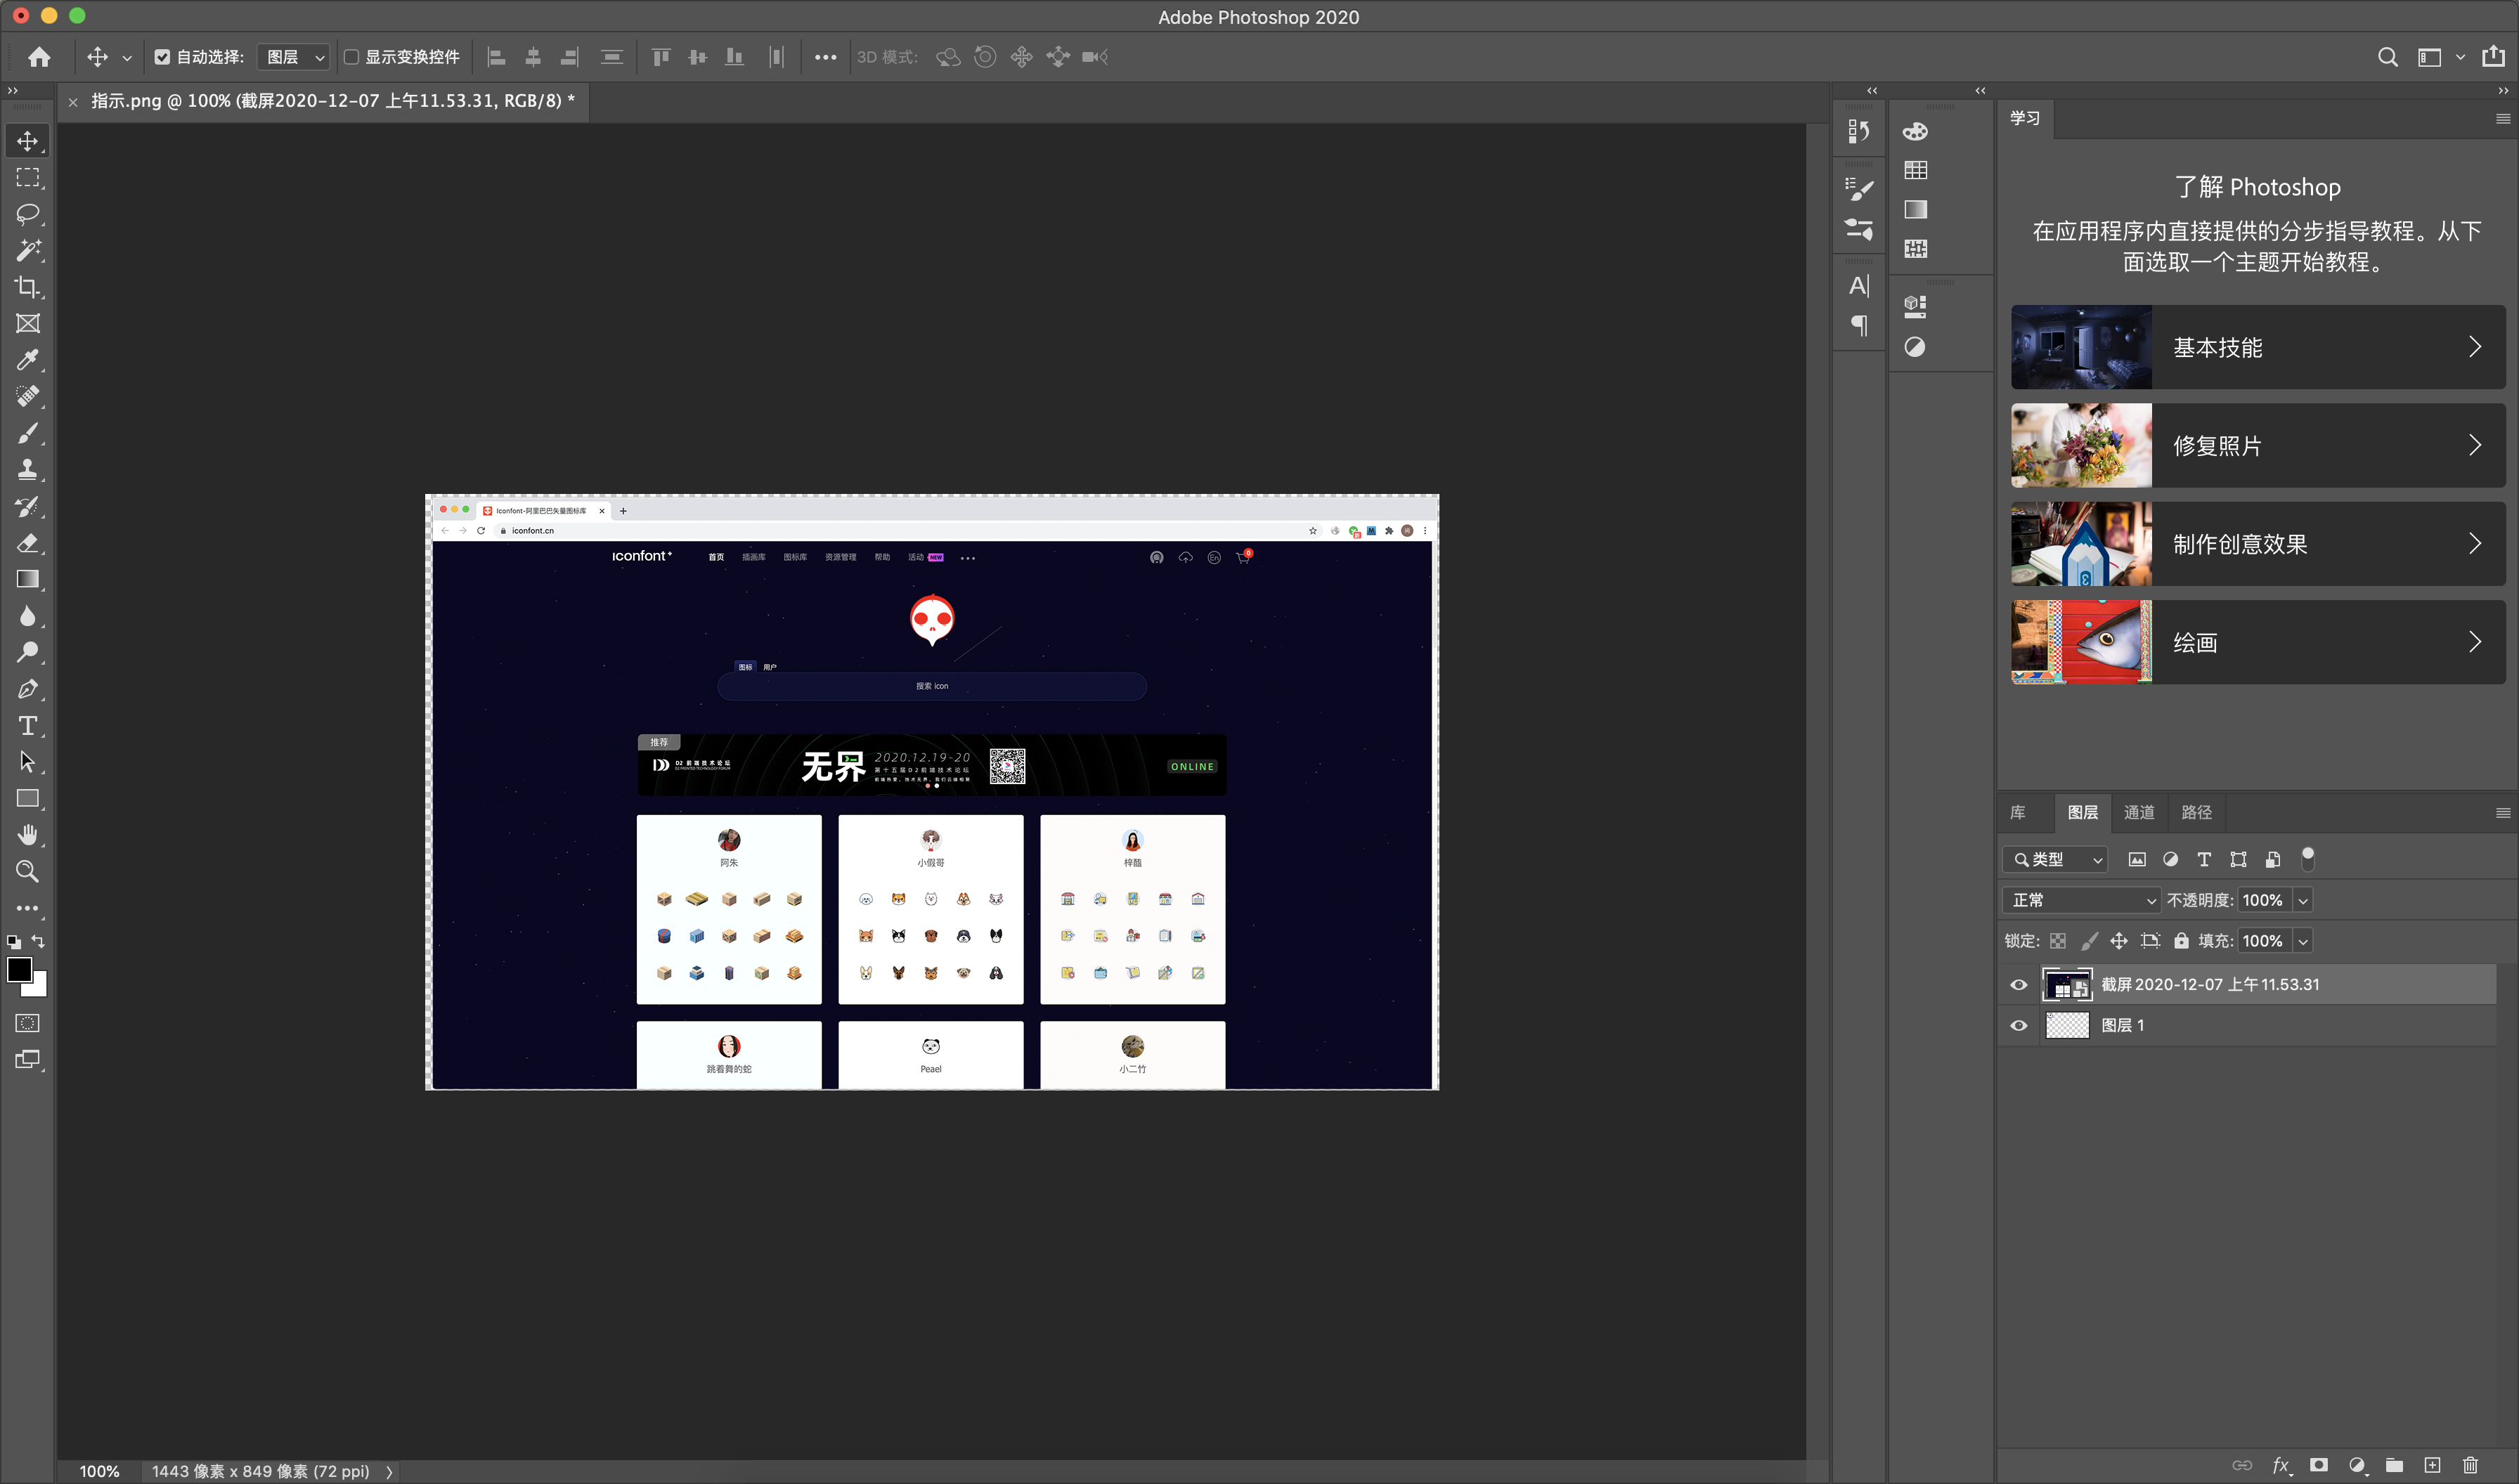The height and width of the screenshot is (1484, 2519).
Task: Open the opacity (不透明度) dropdown arrow
Action: [x=2303, y=900]
